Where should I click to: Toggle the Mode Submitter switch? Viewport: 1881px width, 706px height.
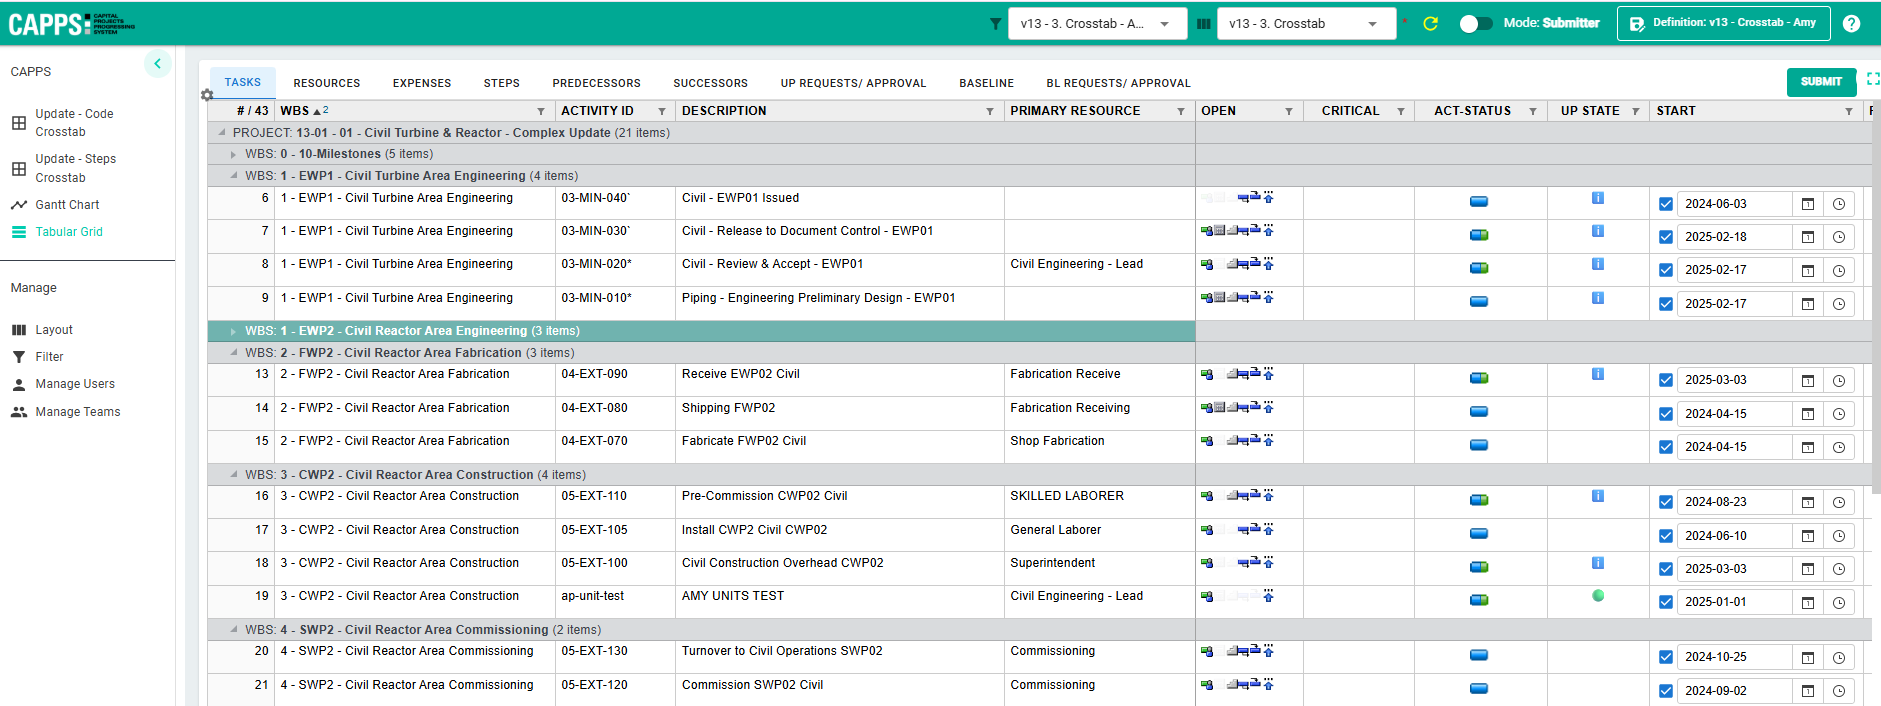[x=1475, y=24]
